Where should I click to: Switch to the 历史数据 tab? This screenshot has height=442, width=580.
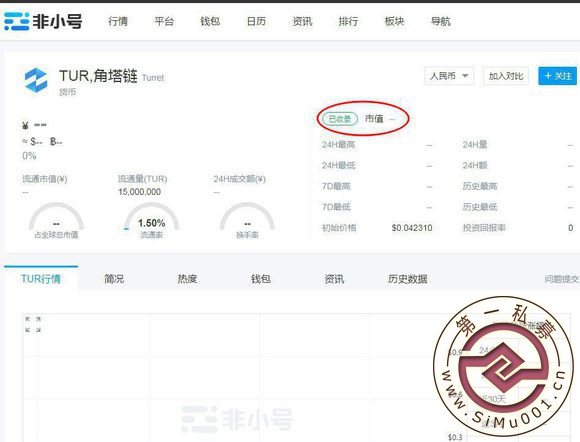[x=408, y=279]
